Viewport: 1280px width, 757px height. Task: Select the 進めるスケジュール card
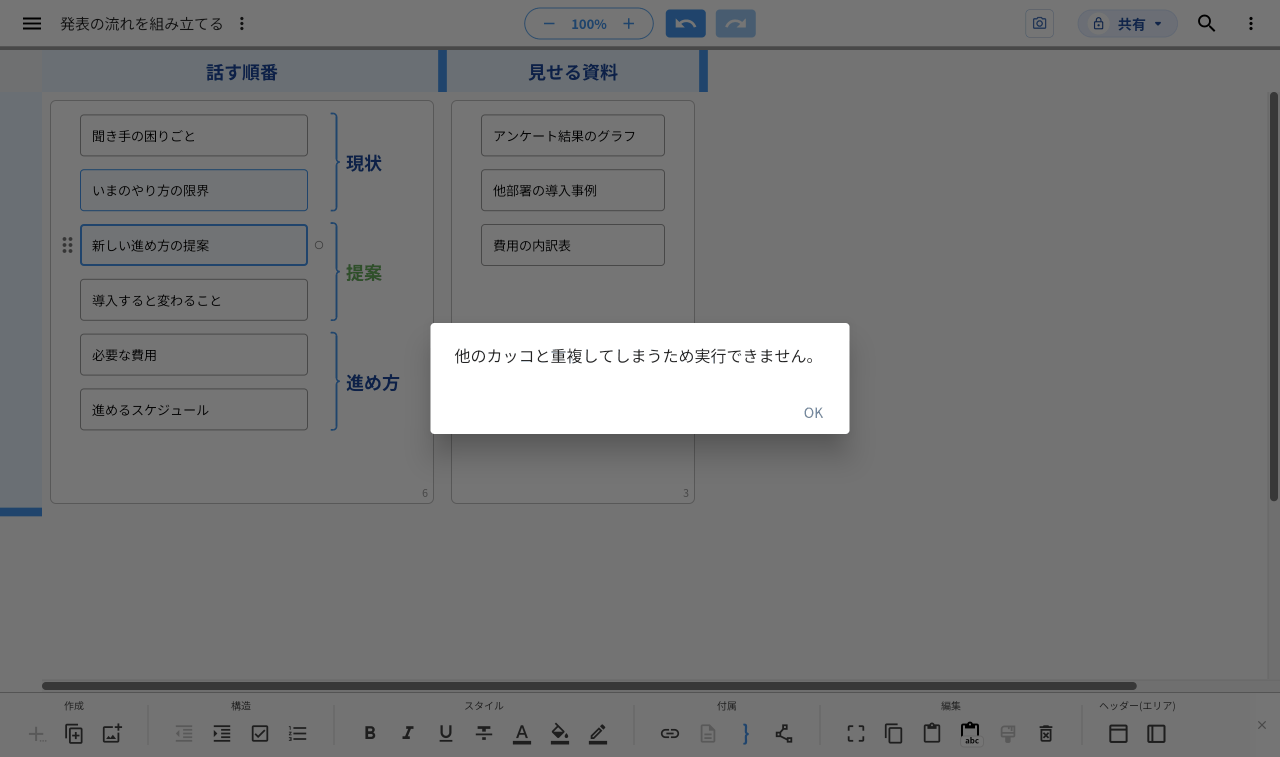(194, 410)
